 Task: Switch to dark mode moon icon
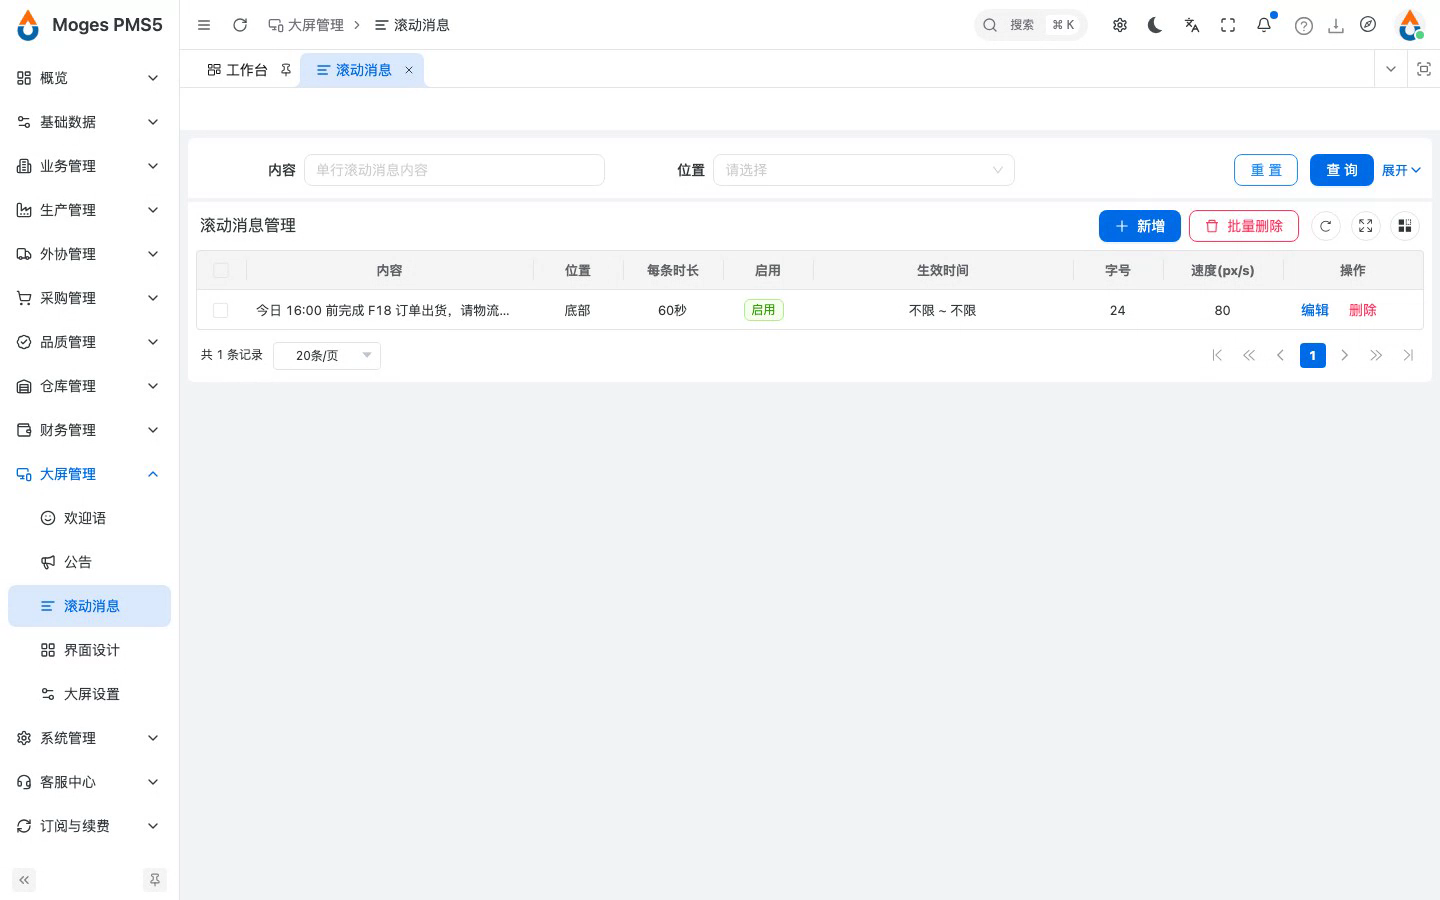(1156, 25)
